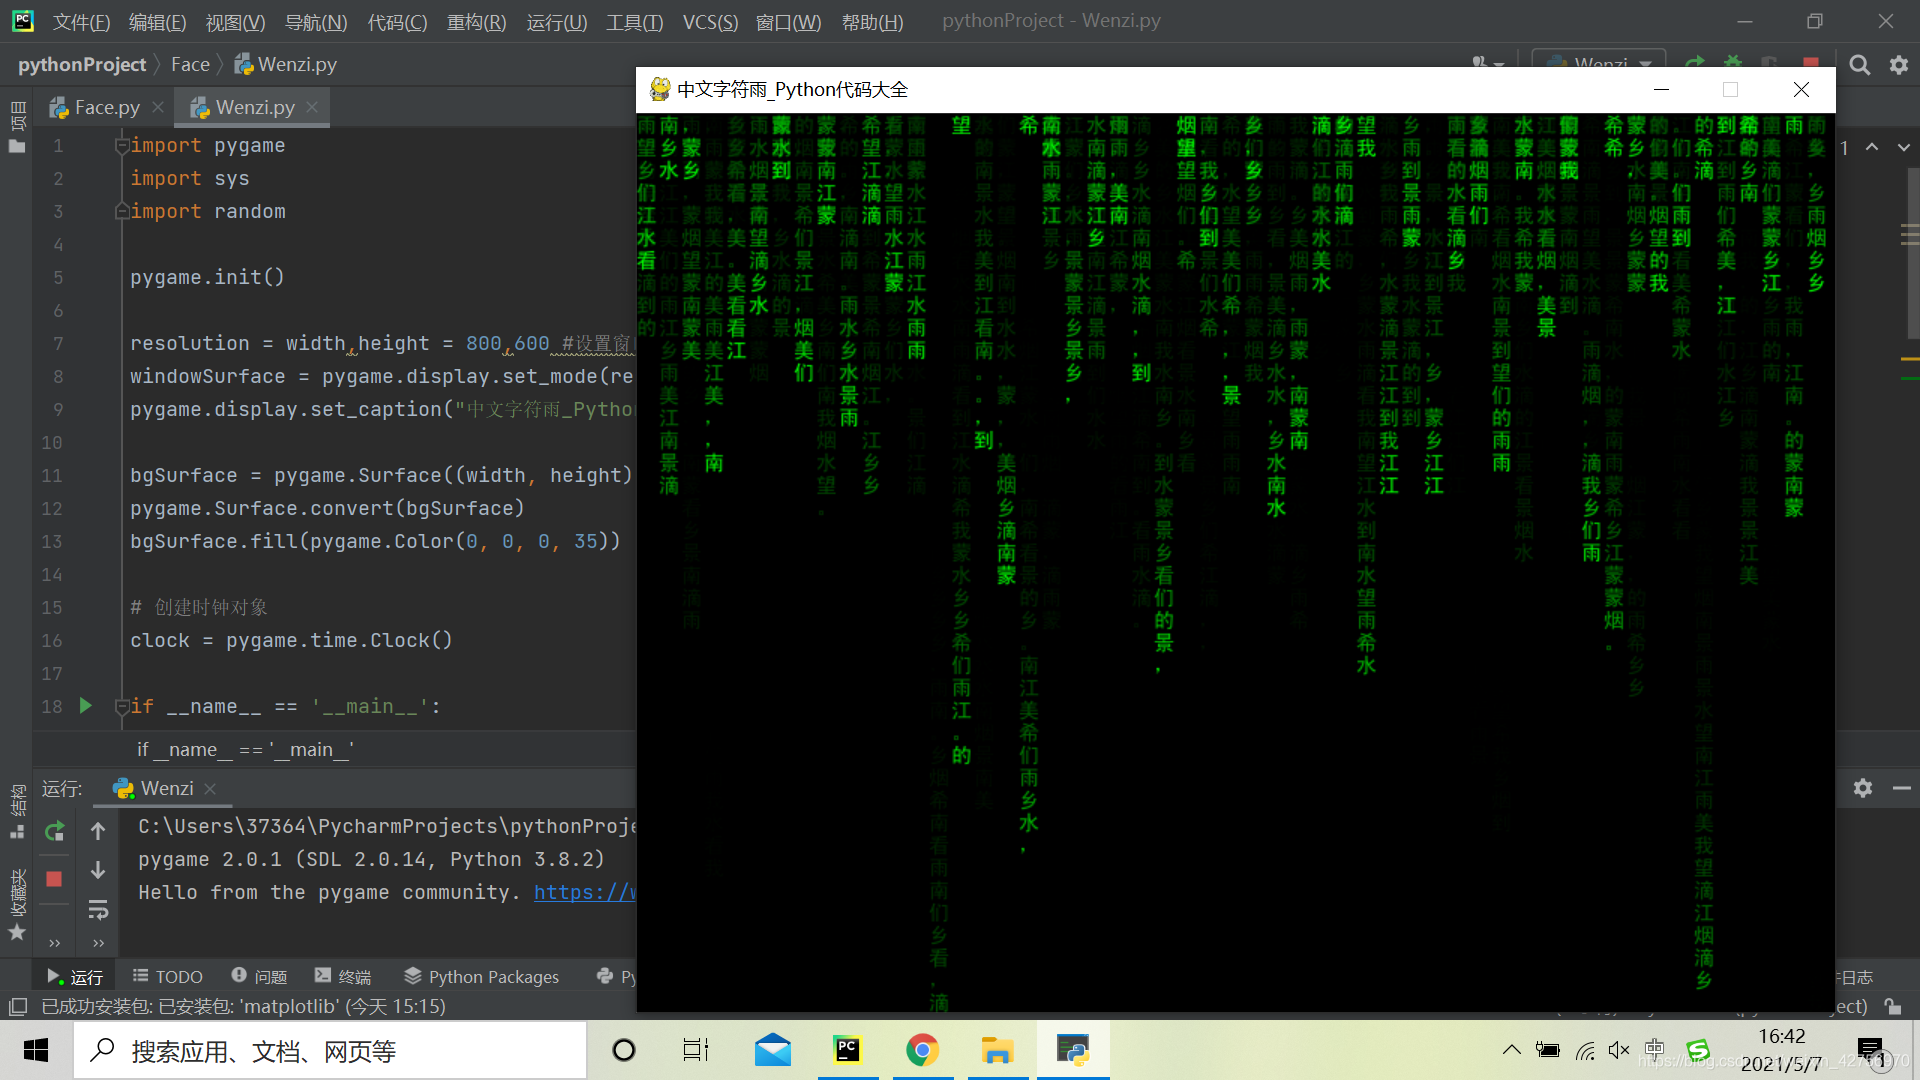The width and height of the screenshot is (1920, 1080).
Task: Click the Search Everywhere magnifier icon
Action: tap(1859, 65)
